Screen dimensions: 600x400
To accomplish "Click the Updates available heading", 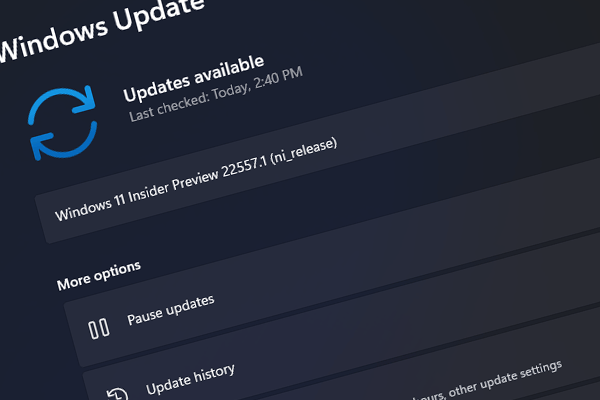I will (194, 79).
